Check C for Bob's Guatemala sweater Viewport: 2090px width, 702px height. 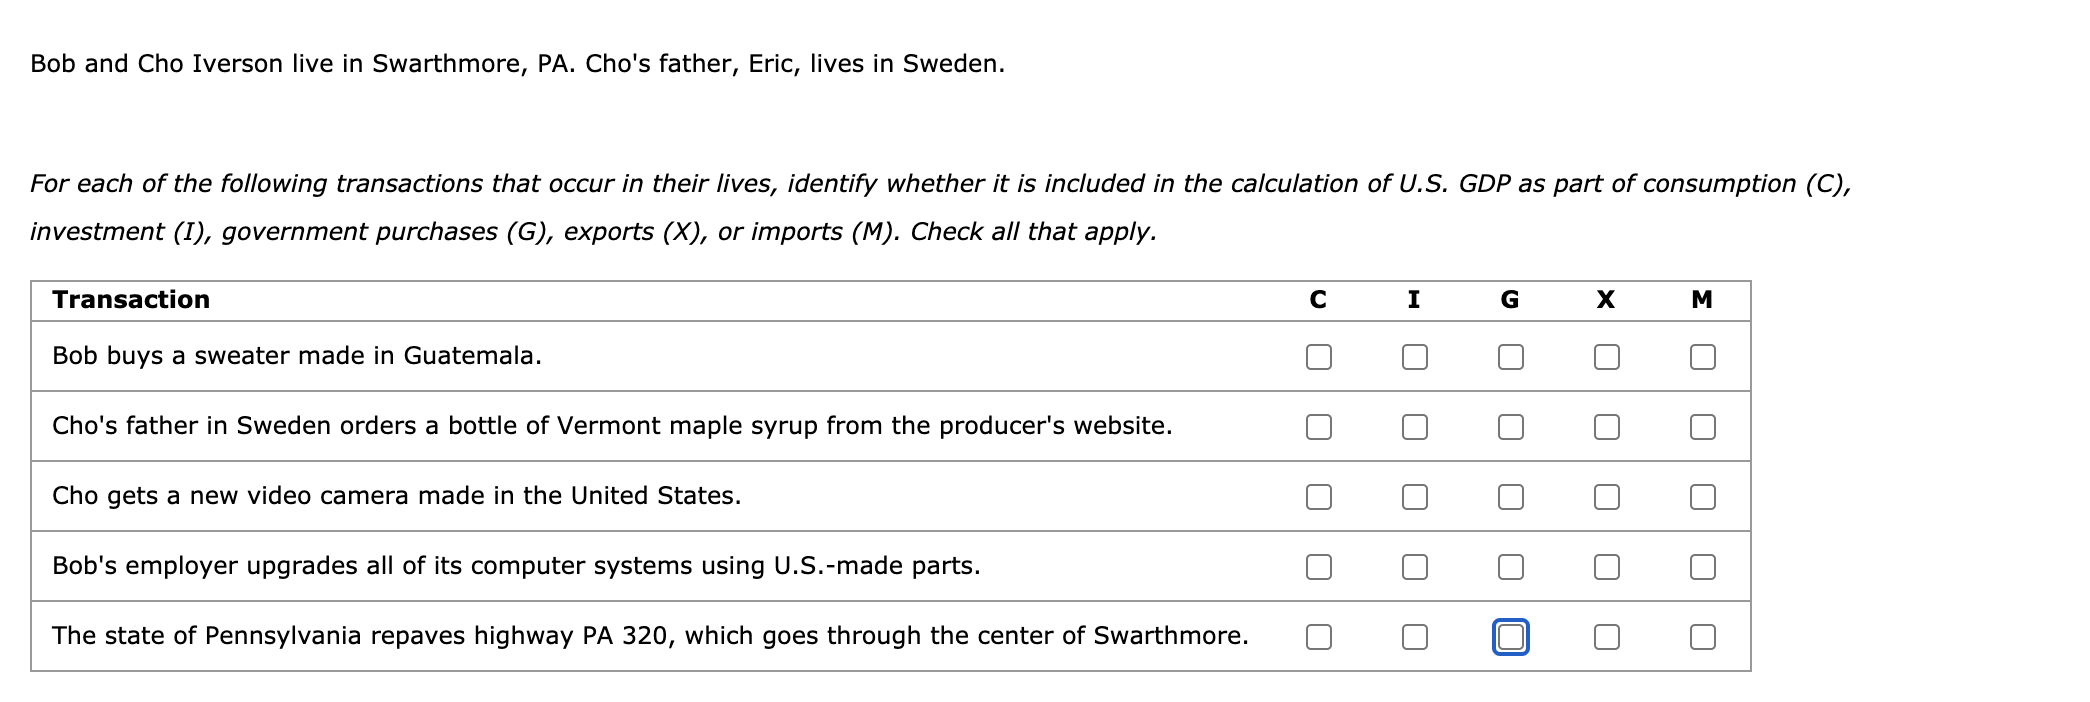1318,357
